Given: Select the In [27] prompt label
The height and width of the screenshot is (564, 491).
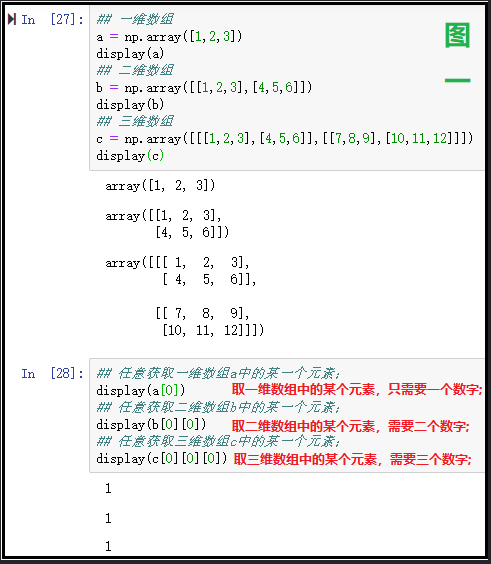Looking at the screenshot, I should coord(53,19).
